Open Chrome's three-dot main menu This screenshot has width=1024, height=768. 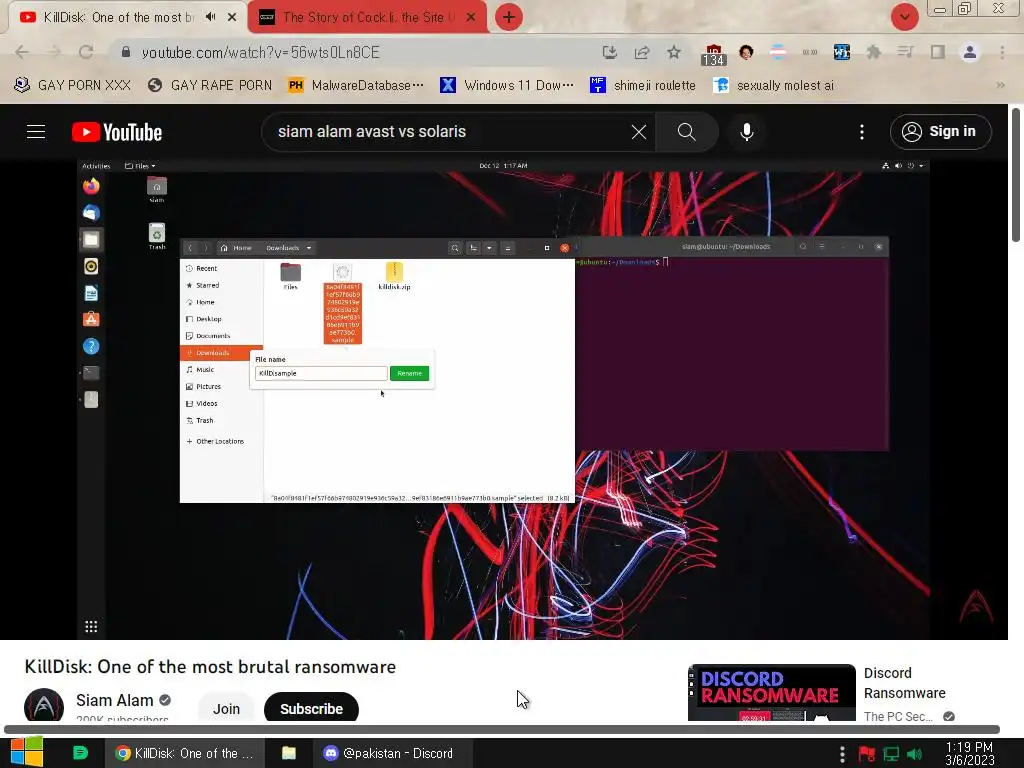click(1002, 52)
